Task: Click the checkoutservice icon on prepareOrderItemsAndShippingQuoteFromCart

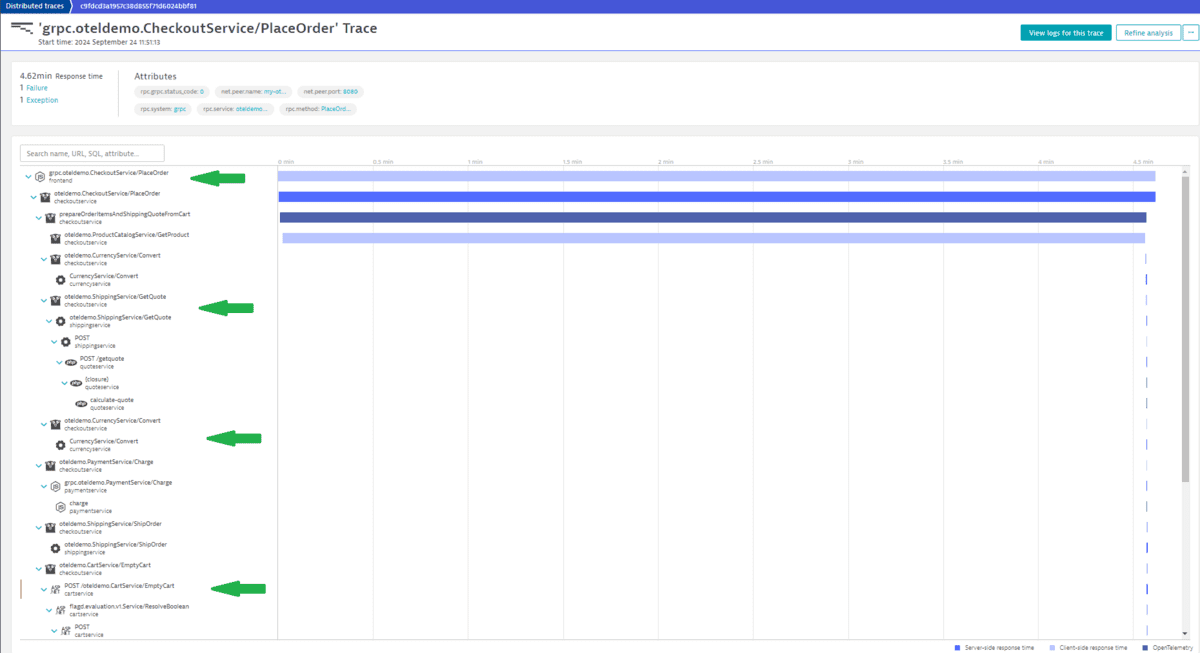Action: [50, 217]
